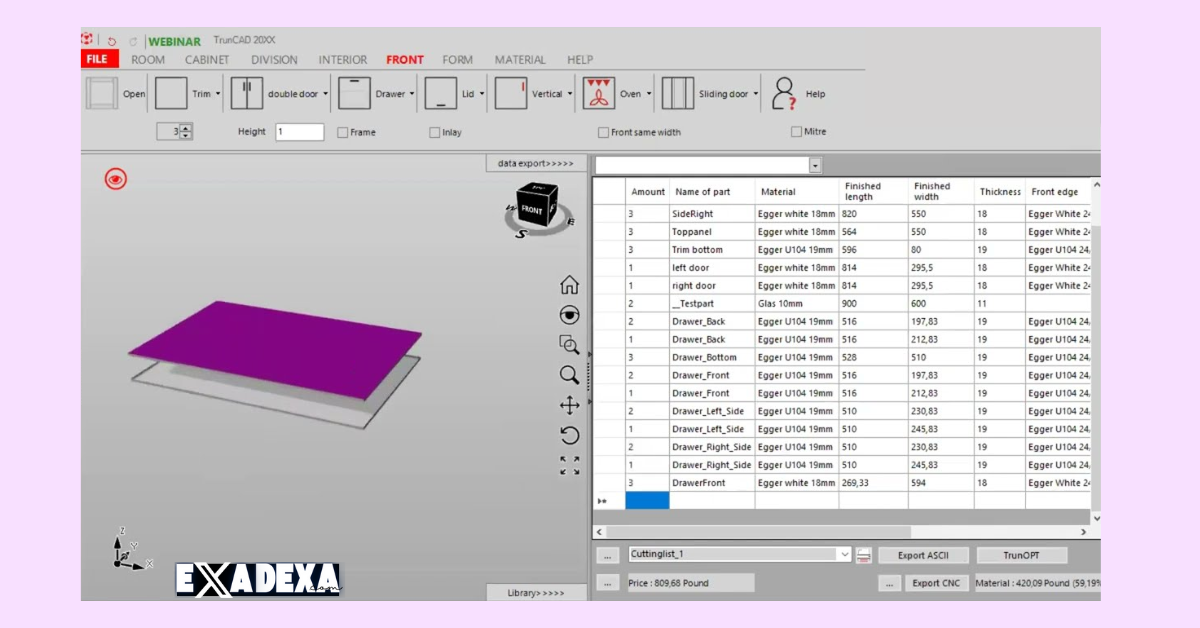The image size is (1200, 628).
Task: Open the FILE menu
Action: 97,59
